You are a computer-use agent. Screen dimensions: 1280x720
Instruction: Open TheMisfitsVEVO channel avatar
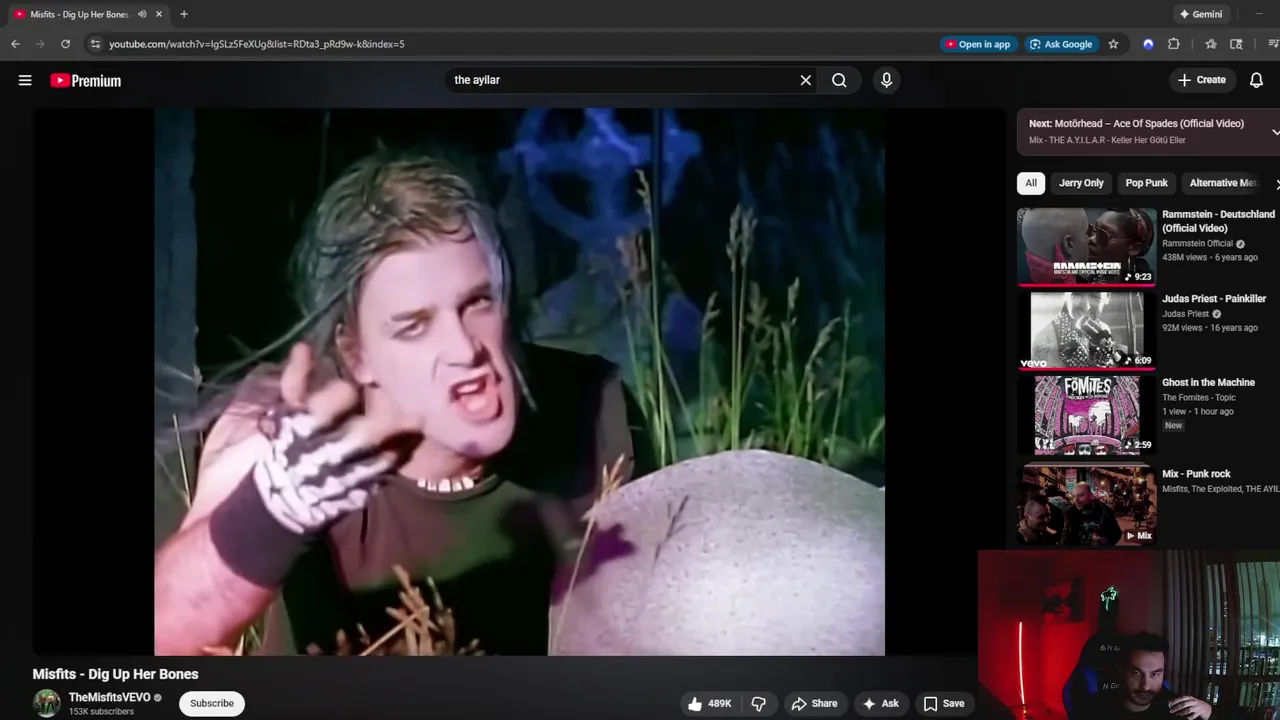pos(47,704)
